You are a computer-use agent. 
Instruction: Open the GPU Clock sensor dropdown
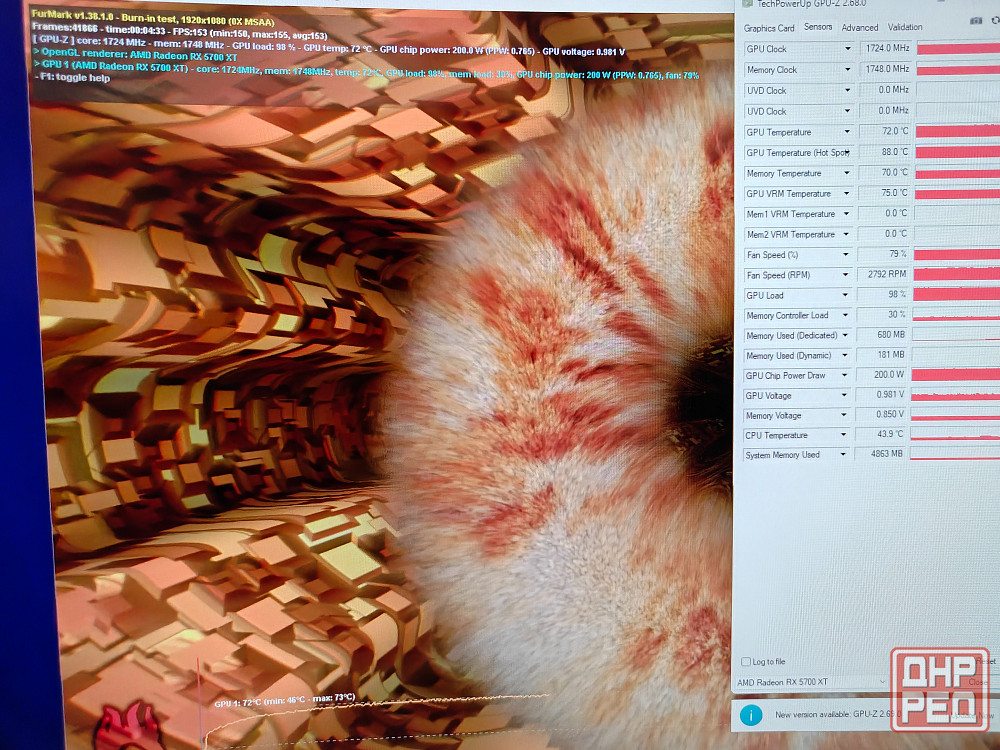point(848,49)
